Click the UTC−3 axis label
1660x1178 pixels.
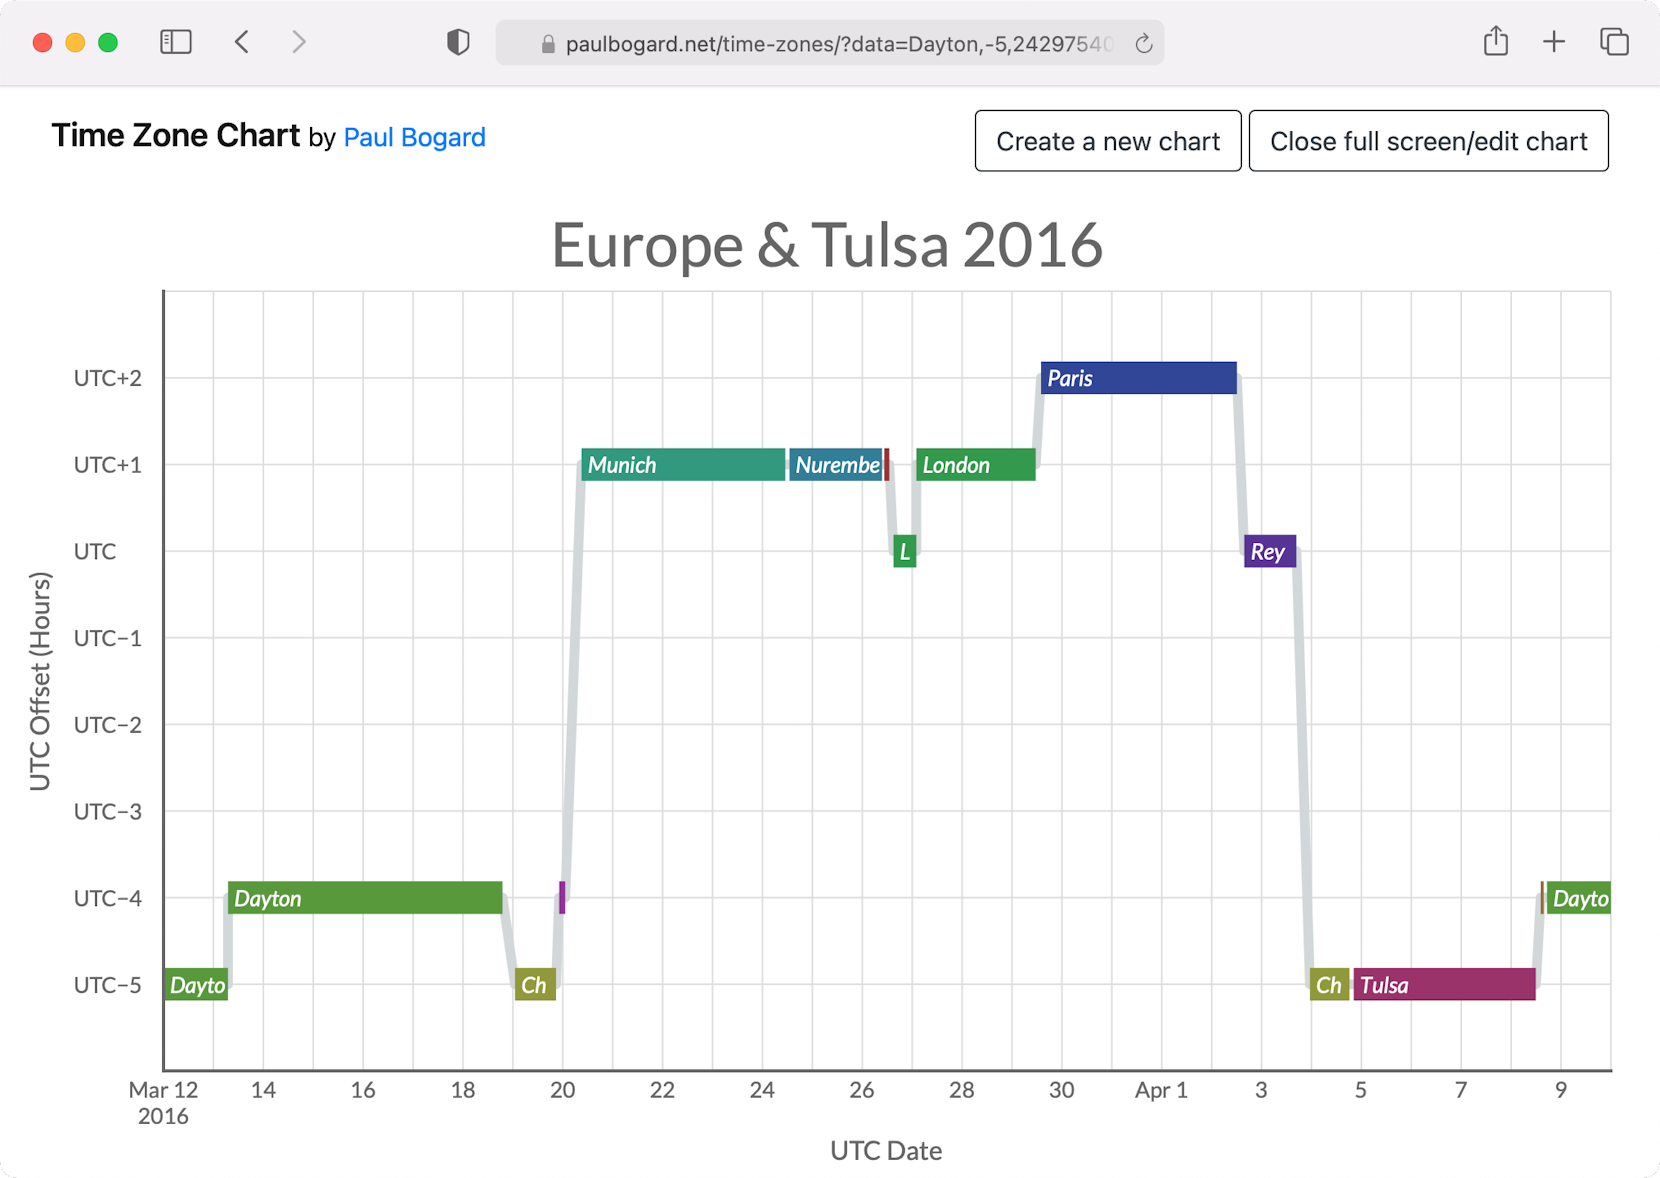pos(108,811)
